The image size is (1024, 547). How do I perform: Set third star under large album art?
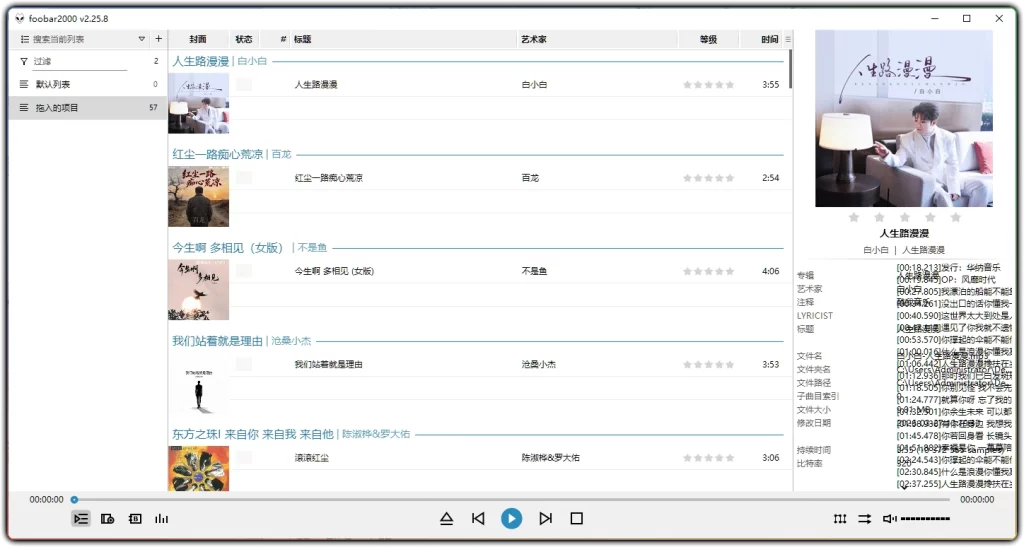click(x=904, y=217)
